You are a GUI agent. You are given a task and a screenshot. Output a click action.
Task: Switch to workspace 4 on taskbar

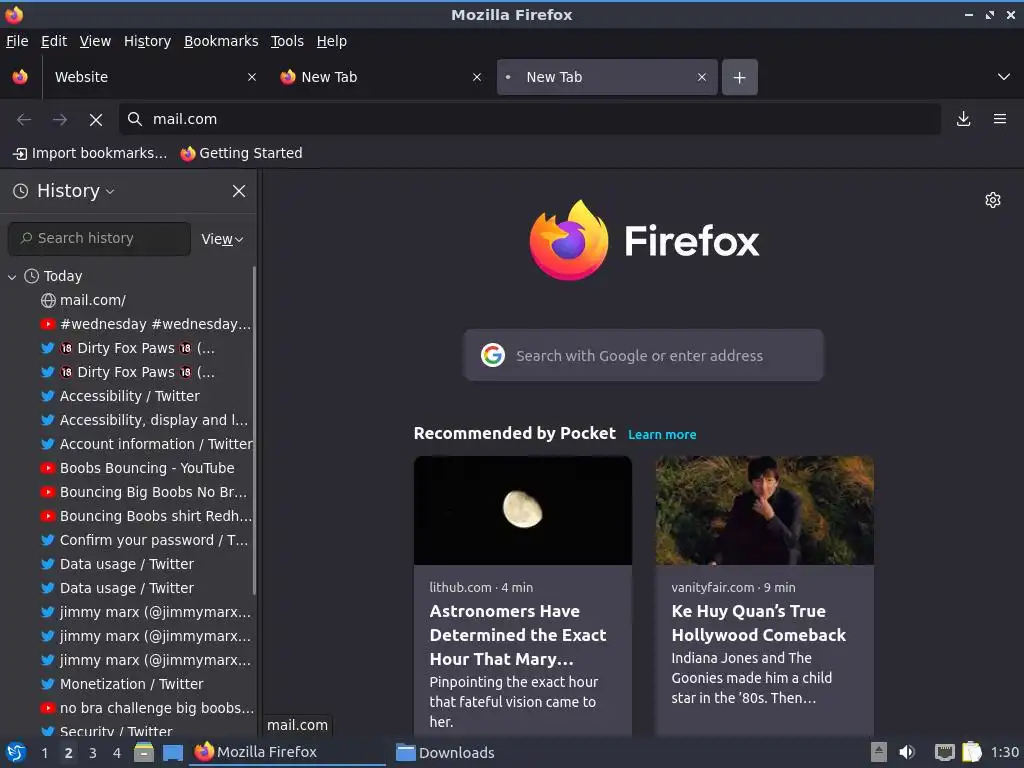point(117,753)
